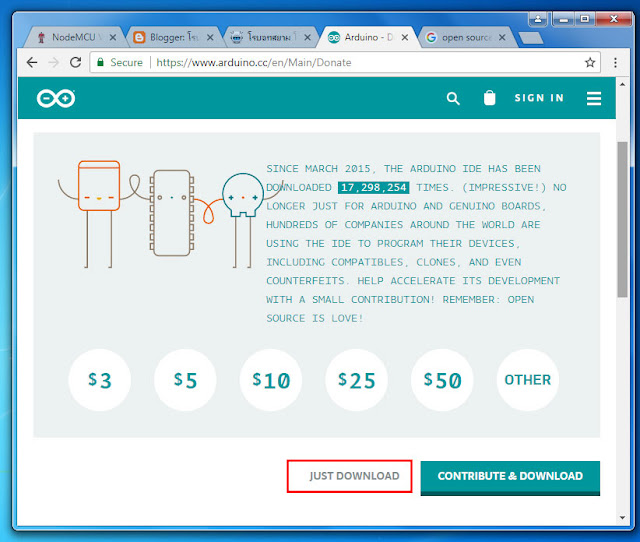Image resolution: width=640 pixels, height=542 pixels.
Task: Click the browser forward arrow
Action: coord(53,62)
